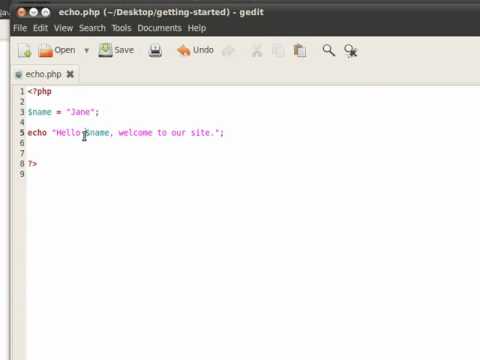Open the Tools menu
This screenshot has height=360, width=480.
(121, 28)
